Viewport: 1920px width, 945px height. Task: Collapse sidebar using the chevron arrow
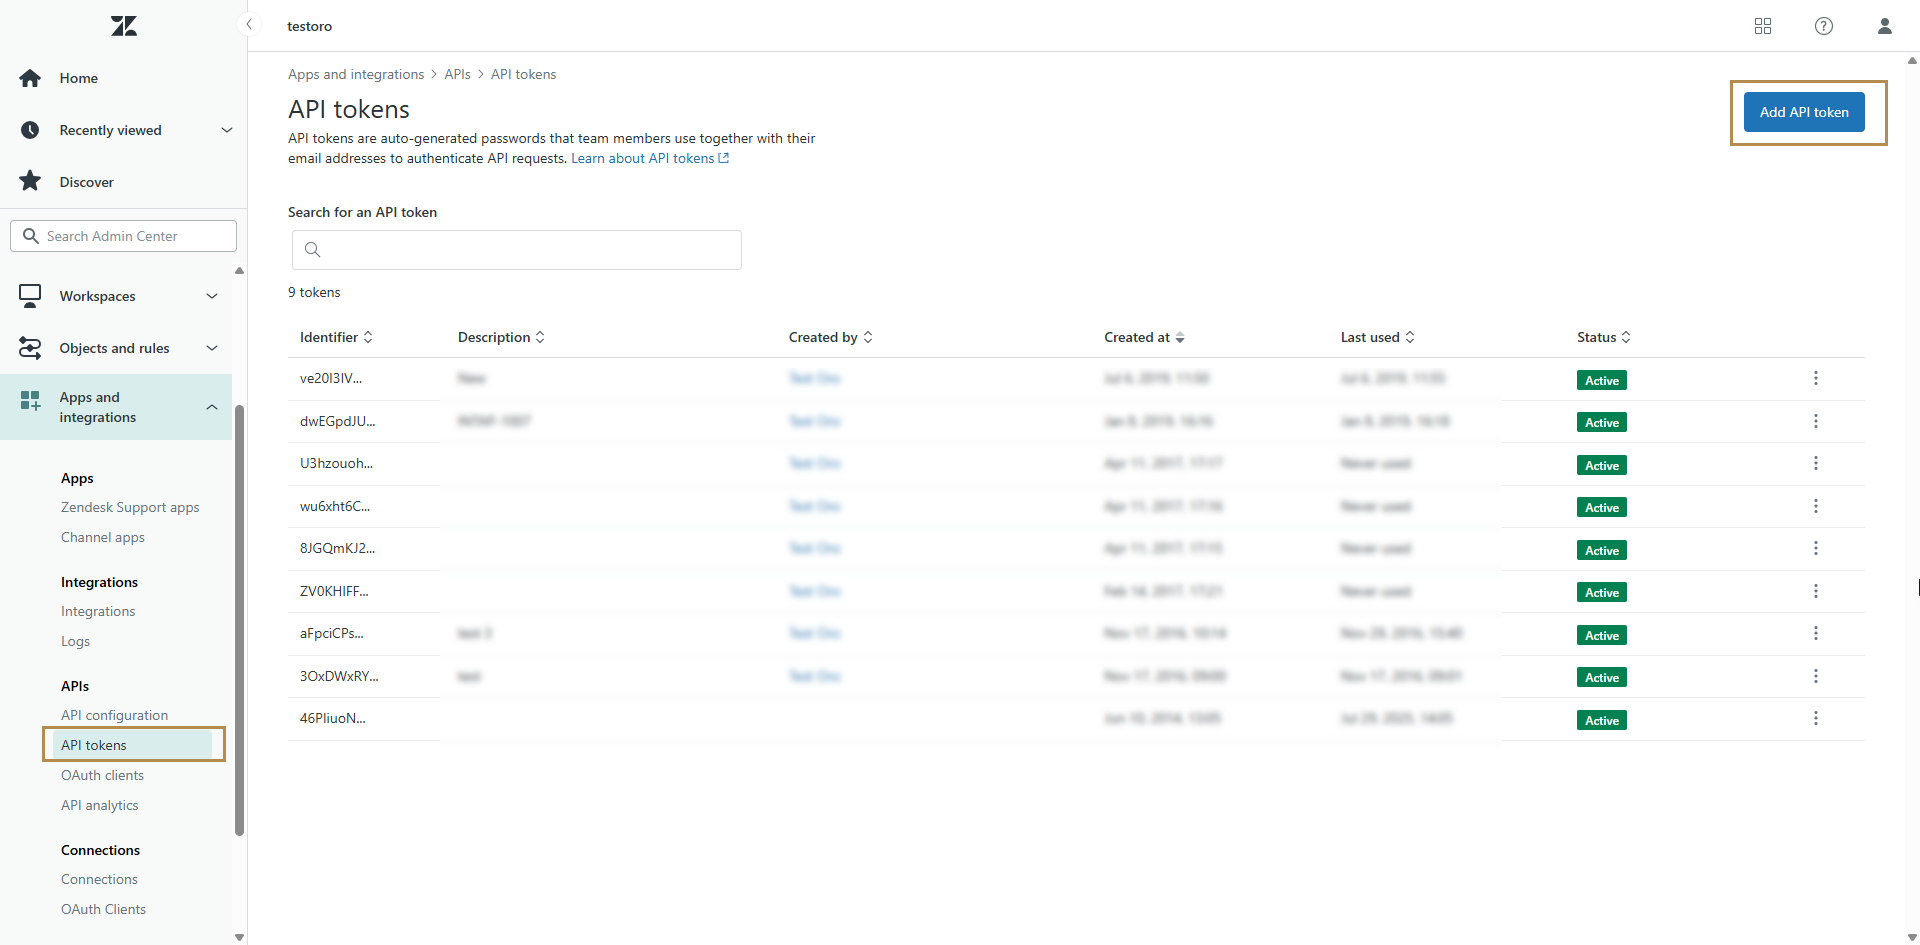[249, 25]
